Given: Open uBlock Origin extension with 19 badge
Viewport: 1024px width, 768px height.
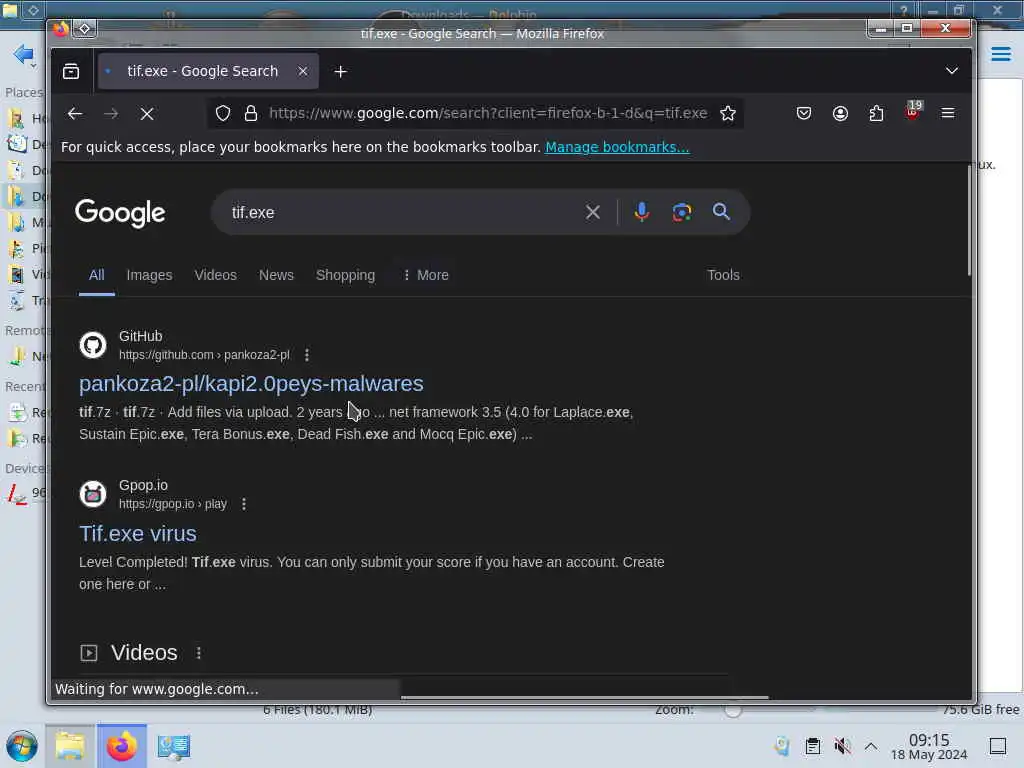Looking at the screenshot, I should point(913,112).
